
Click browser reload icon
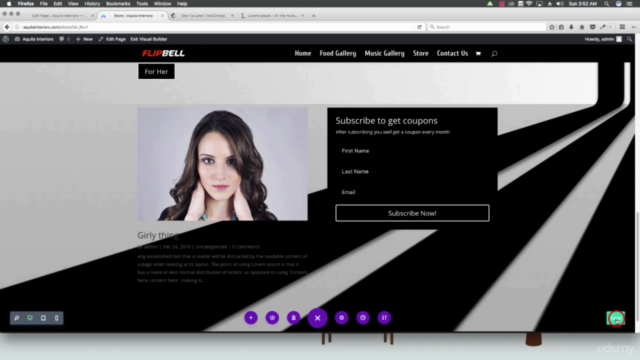[x=419, y=27]
